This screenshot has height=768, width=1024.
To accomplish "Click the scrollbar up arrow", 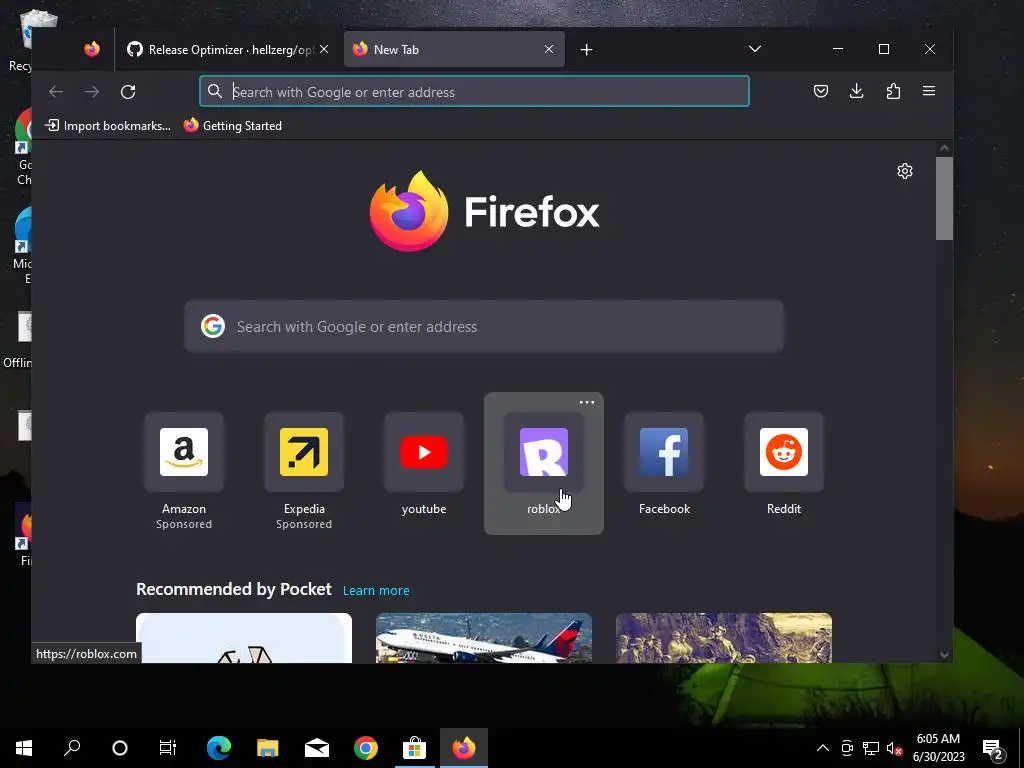I will [944, 148].
